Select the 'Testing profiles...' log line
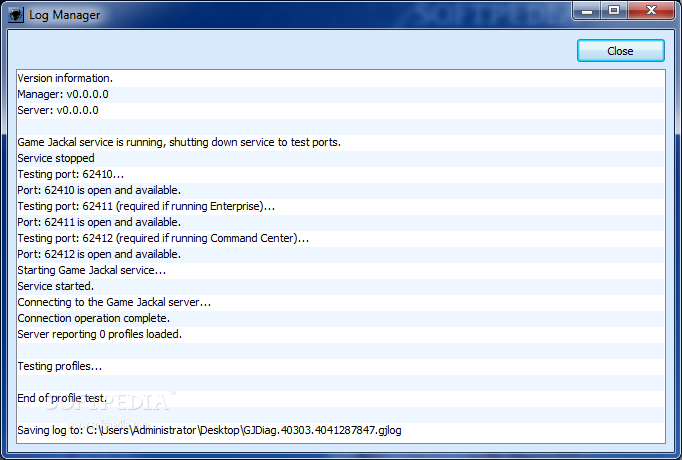This screenshot has width=682, height=460. click(341, 367)
